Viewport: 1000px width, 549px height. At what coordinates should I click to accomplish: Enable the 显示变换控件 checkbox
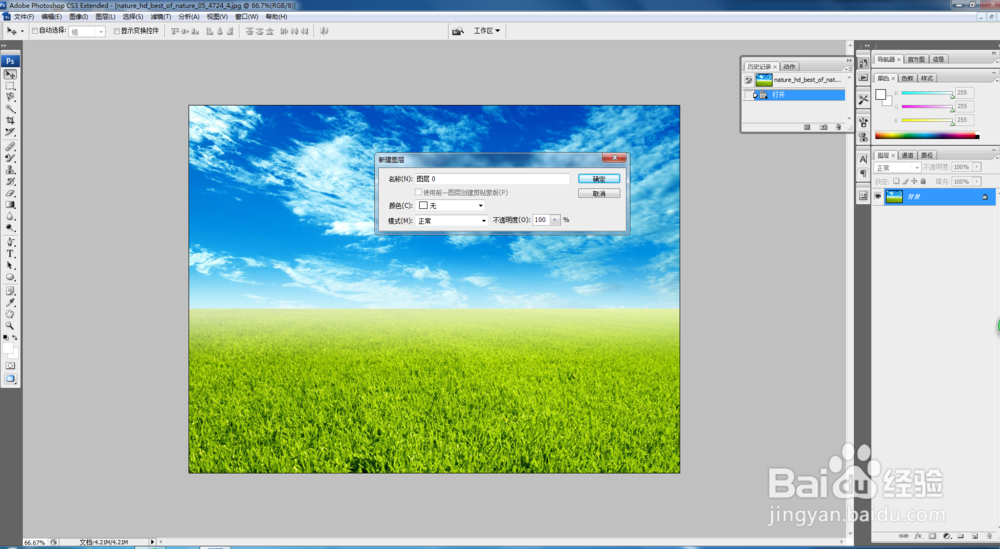pos(116,31)
